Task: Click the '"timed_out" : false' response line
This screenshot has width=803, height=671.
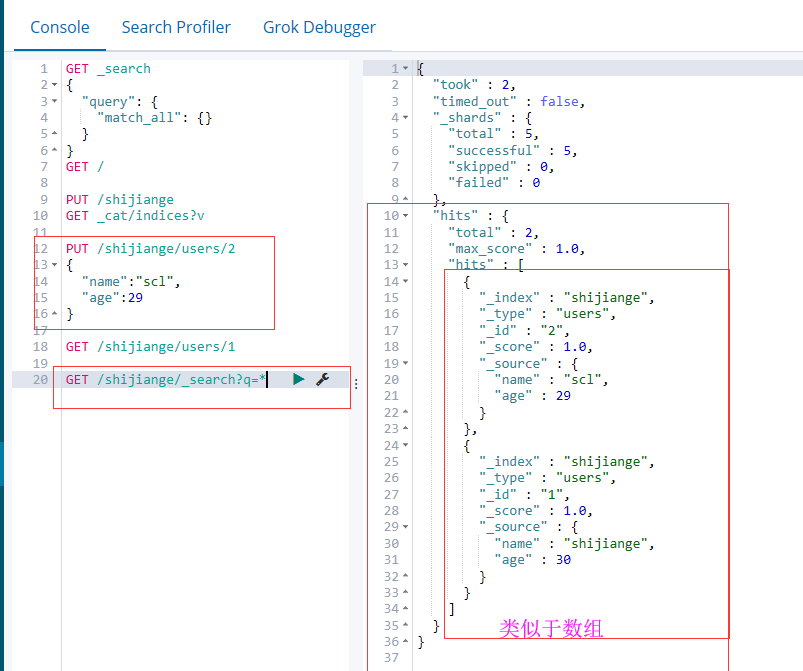Action: pyautogui.click(x=509, y=101)
